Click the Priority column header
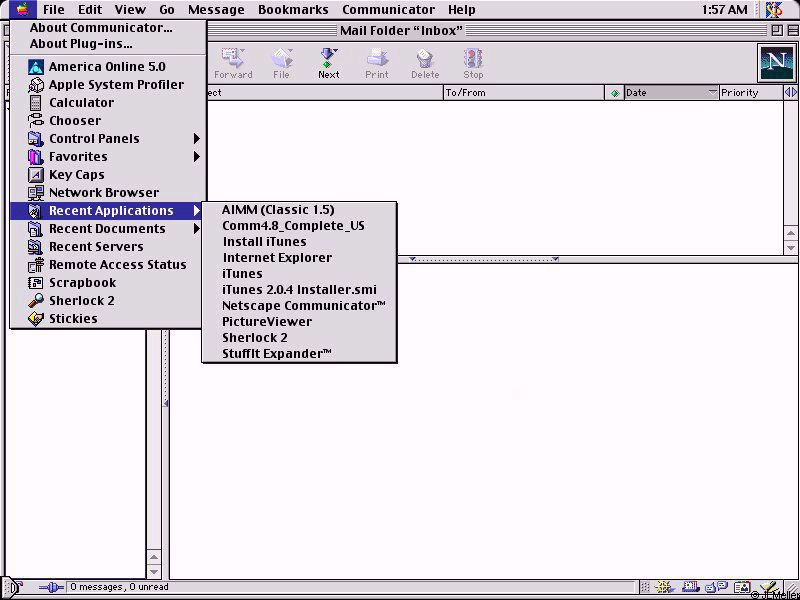 (x=740, y=93)
